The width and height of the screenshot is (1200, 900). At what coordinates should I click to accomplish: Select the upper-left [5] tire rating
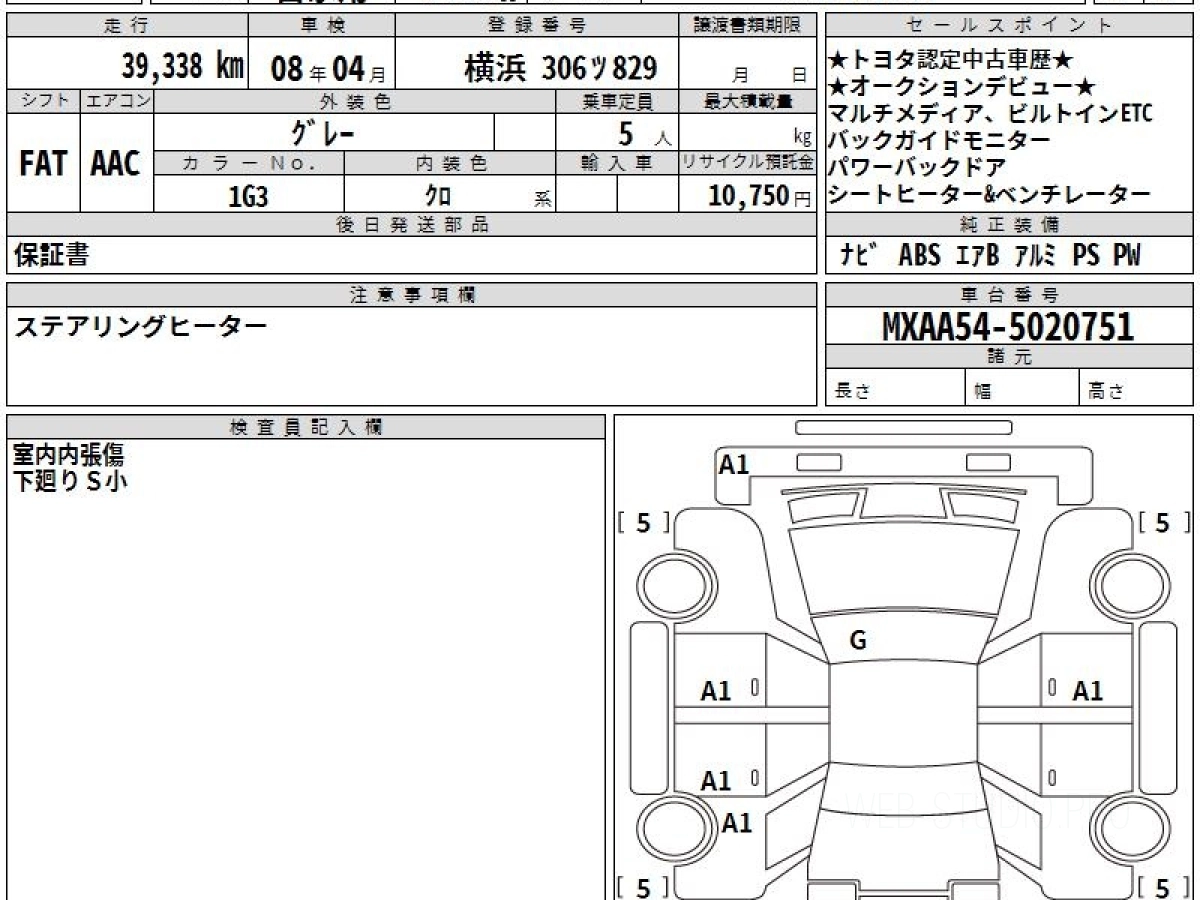click(643, 523)
